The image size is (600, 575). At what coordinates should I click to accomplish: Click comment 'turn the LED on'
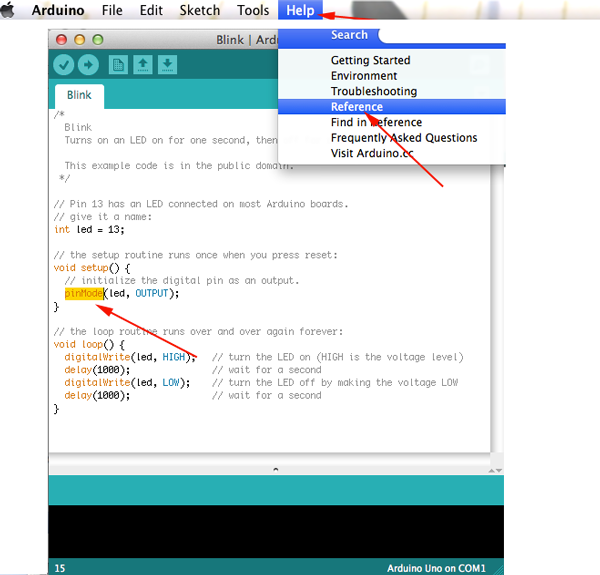point(338,357)
